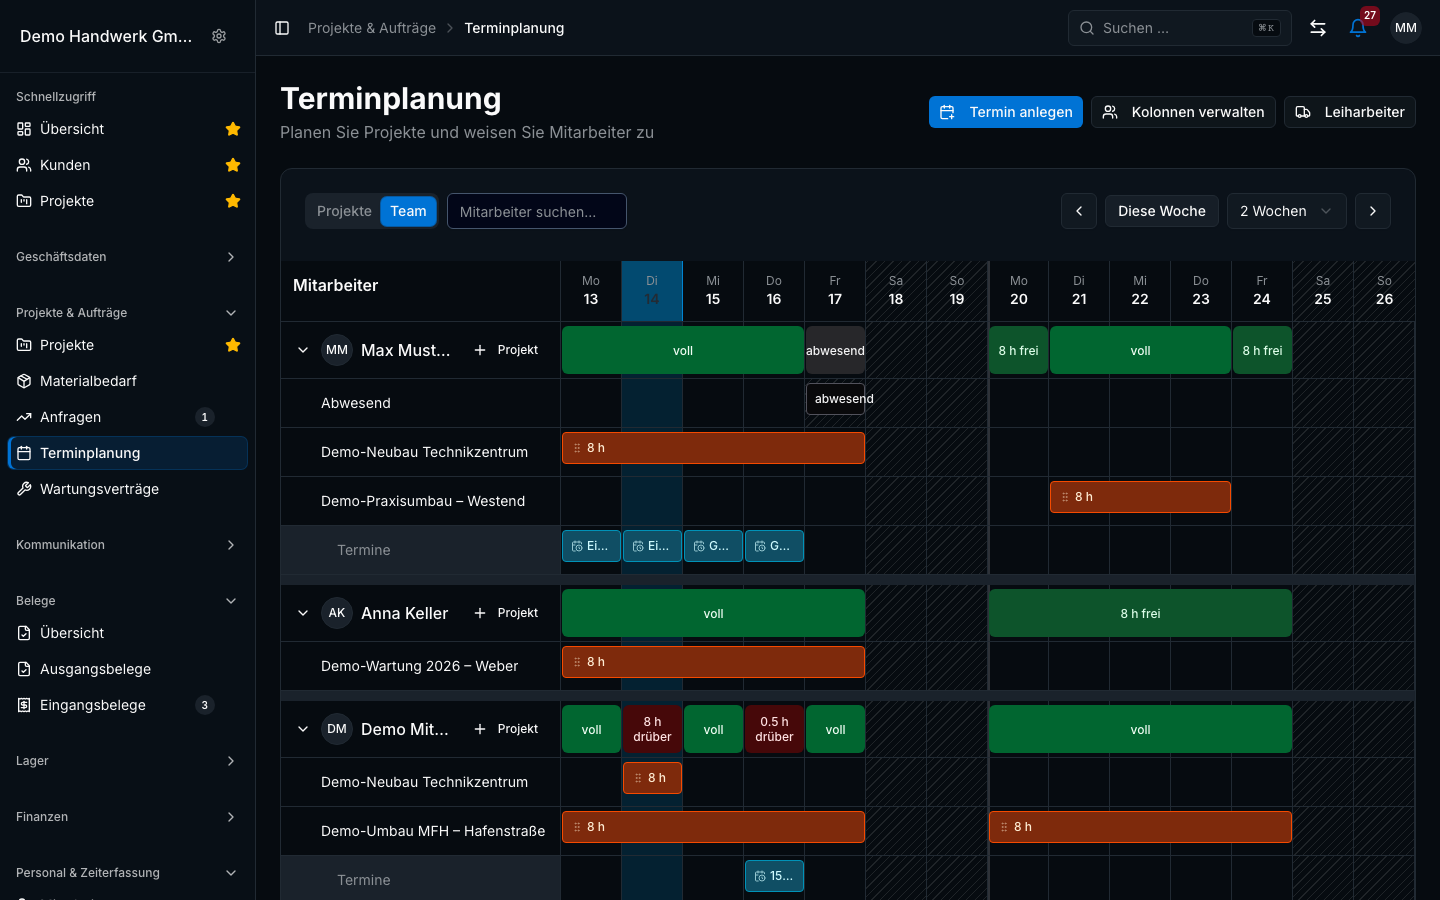The width and height of the screenshot is (1440, 900).
Task: Click Leiharbeiter button
Action: click(x=1350, y=112)
